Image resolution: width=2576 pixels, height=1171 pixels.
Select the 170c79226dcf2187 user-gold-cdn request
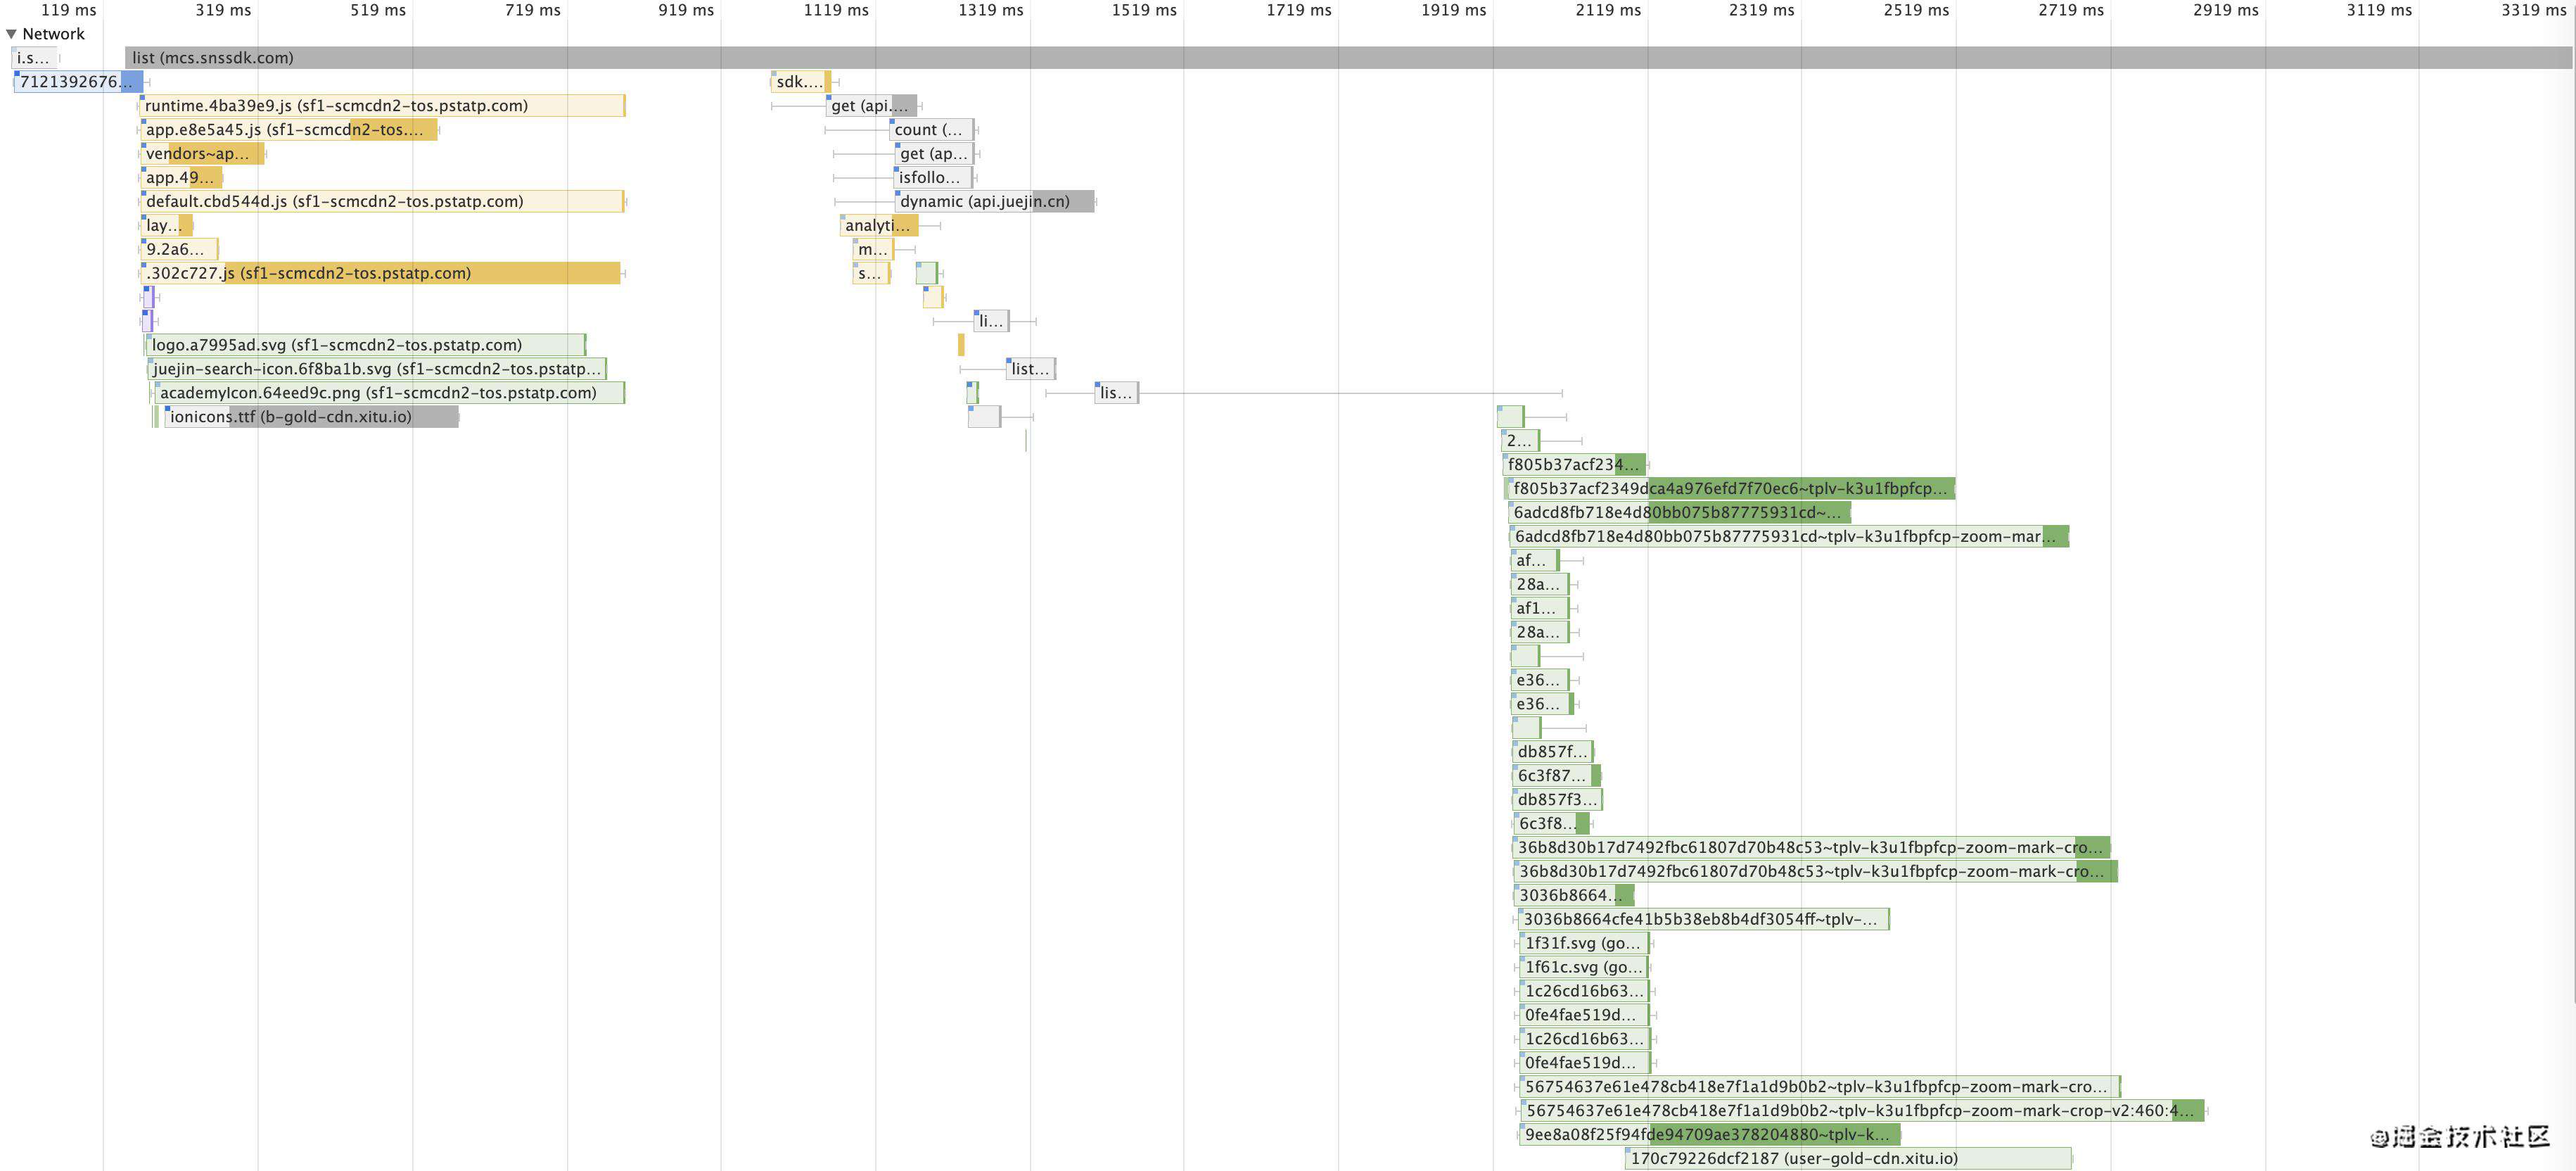click(x=1849, y=1159)
